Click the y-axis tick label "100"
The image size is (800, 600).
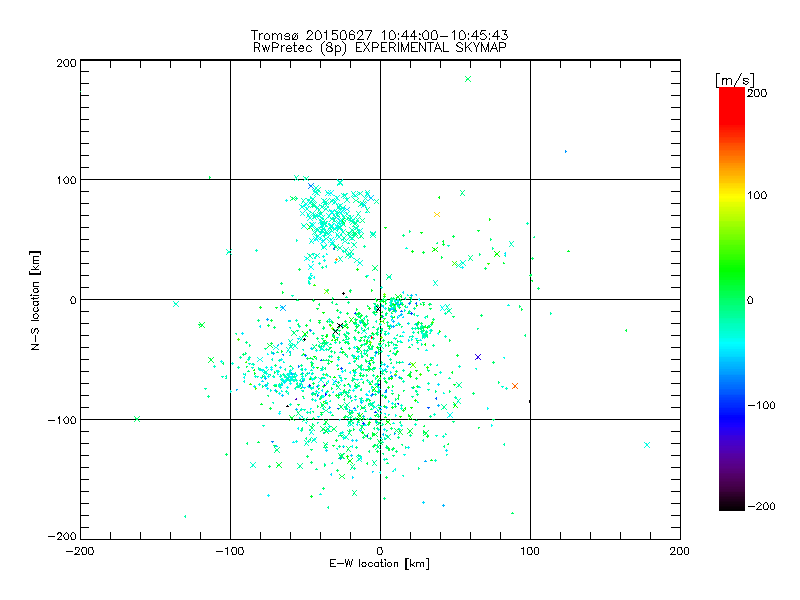(66, 180)
